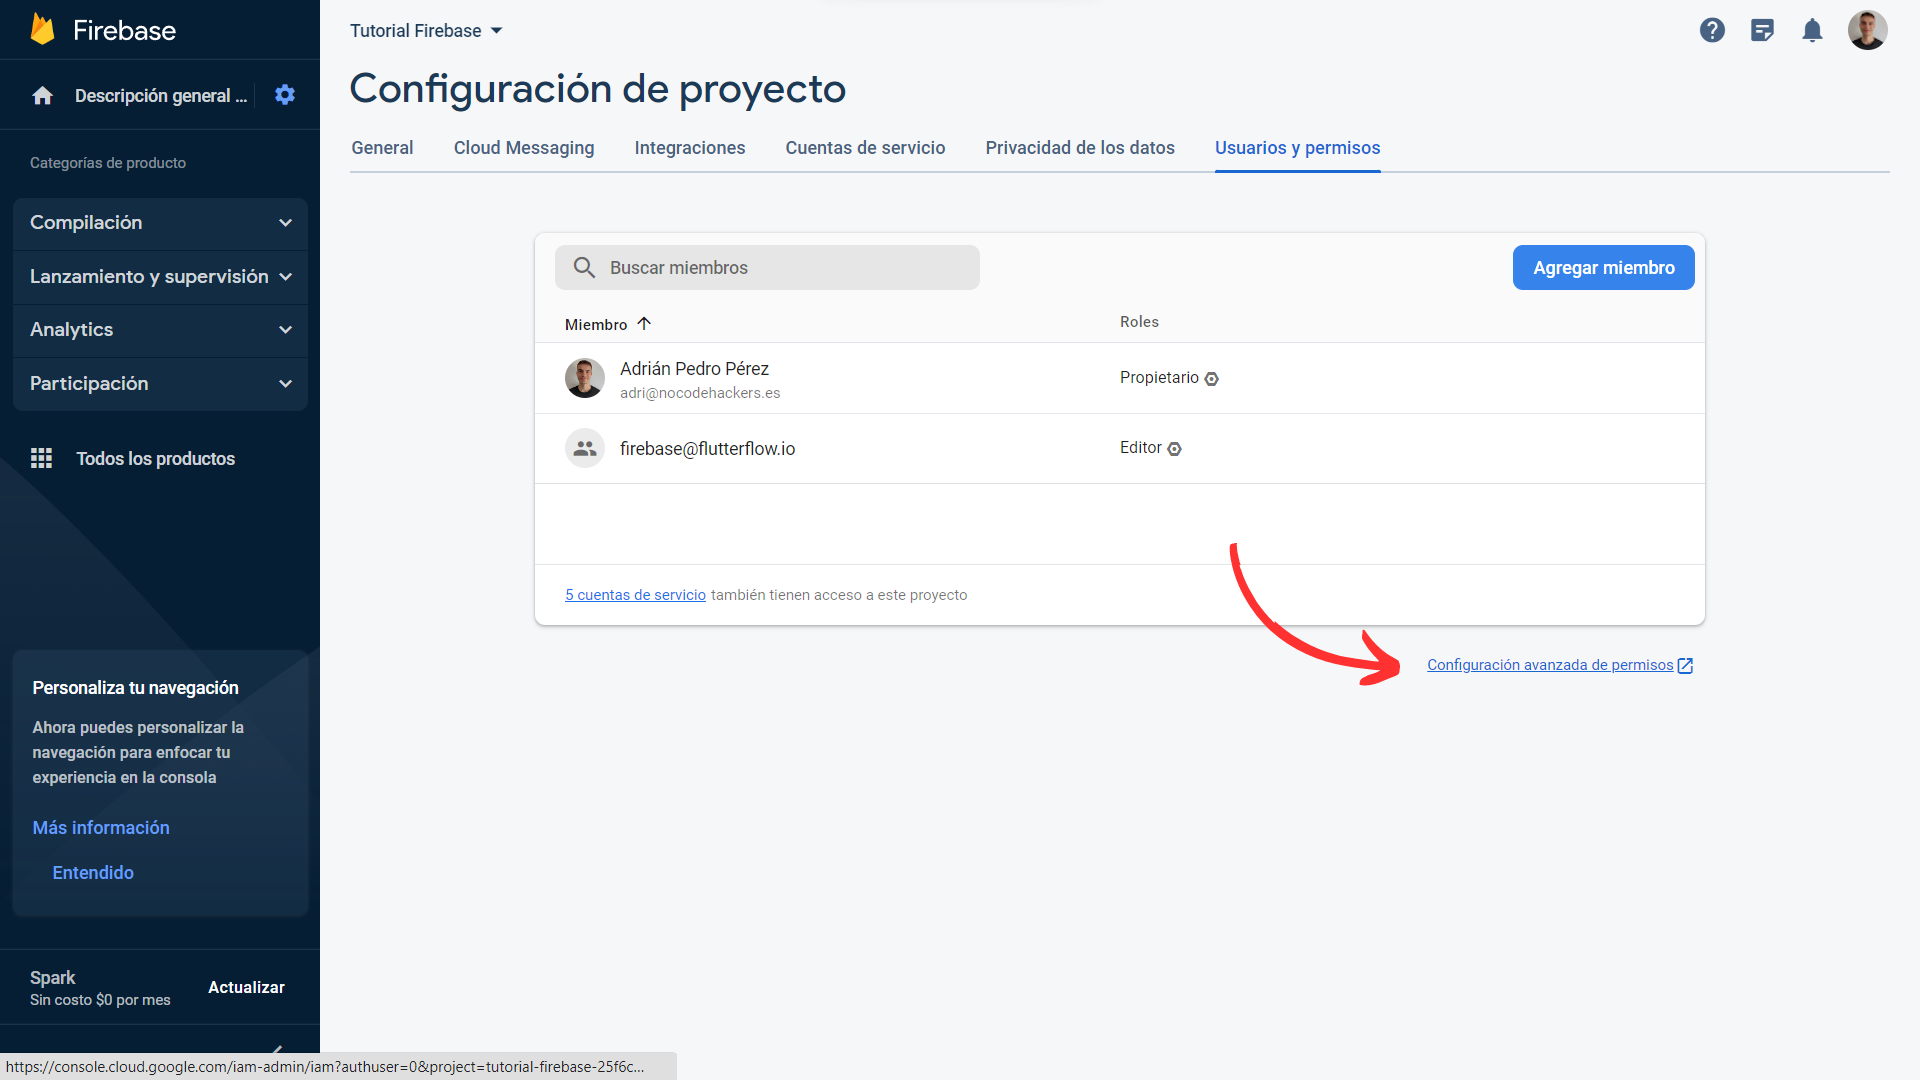The height and width of the screenshot is (1080, 1920).
Task: Open your profile avatar picture
Action: point(1868,29)
